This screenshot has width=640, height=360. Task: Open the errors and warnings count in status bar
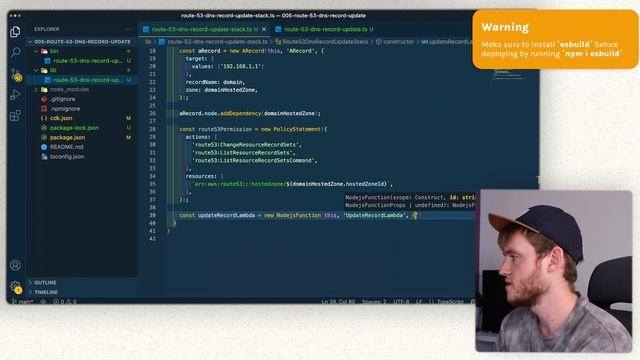click(x=64, y=301)
